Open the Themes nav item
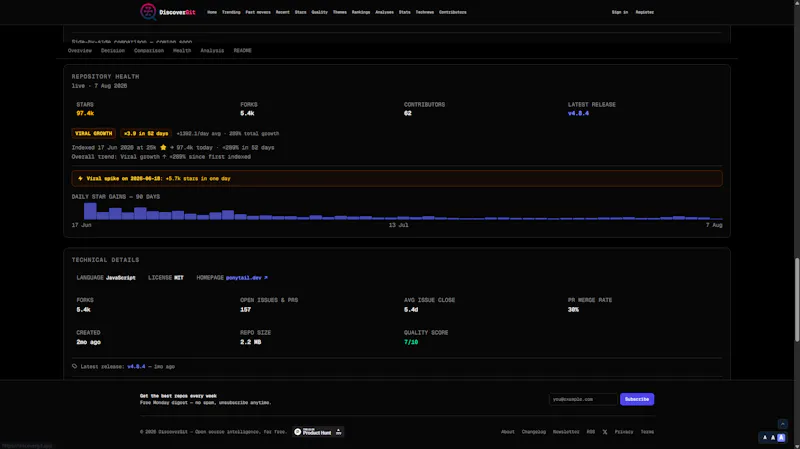Viewport: 800px width, 449px height. point(340,12)
